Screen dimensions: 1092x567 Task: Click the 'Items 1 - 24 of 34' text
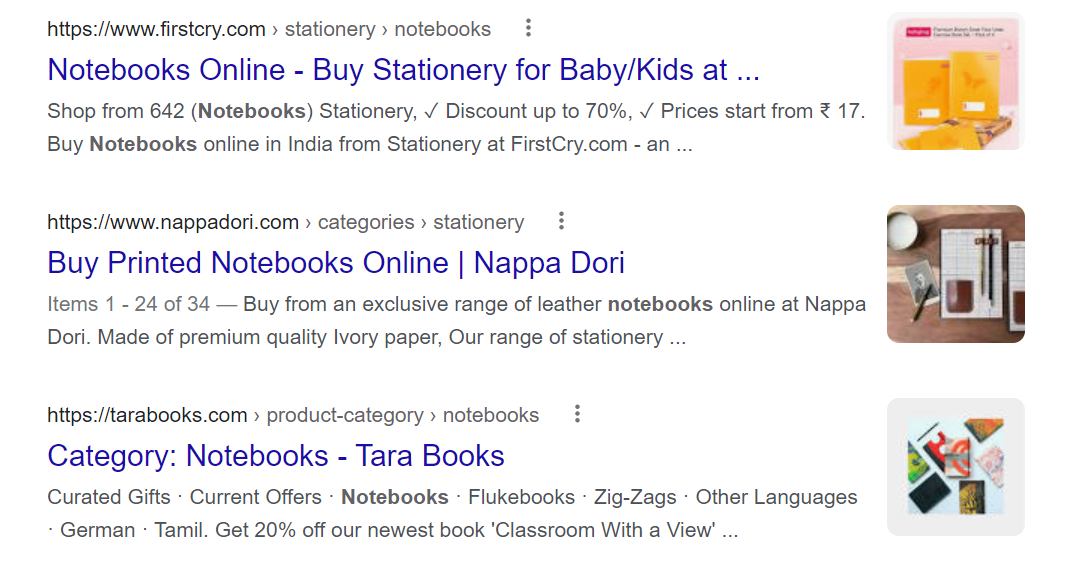[x=129, y=304]
